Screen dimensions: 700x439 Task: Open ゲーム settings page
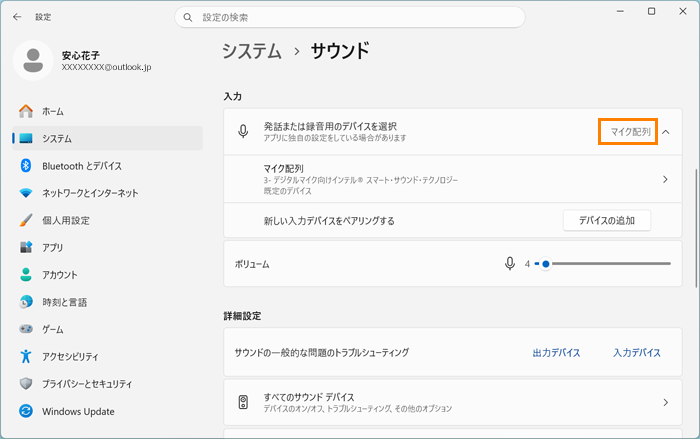(107, 329)
